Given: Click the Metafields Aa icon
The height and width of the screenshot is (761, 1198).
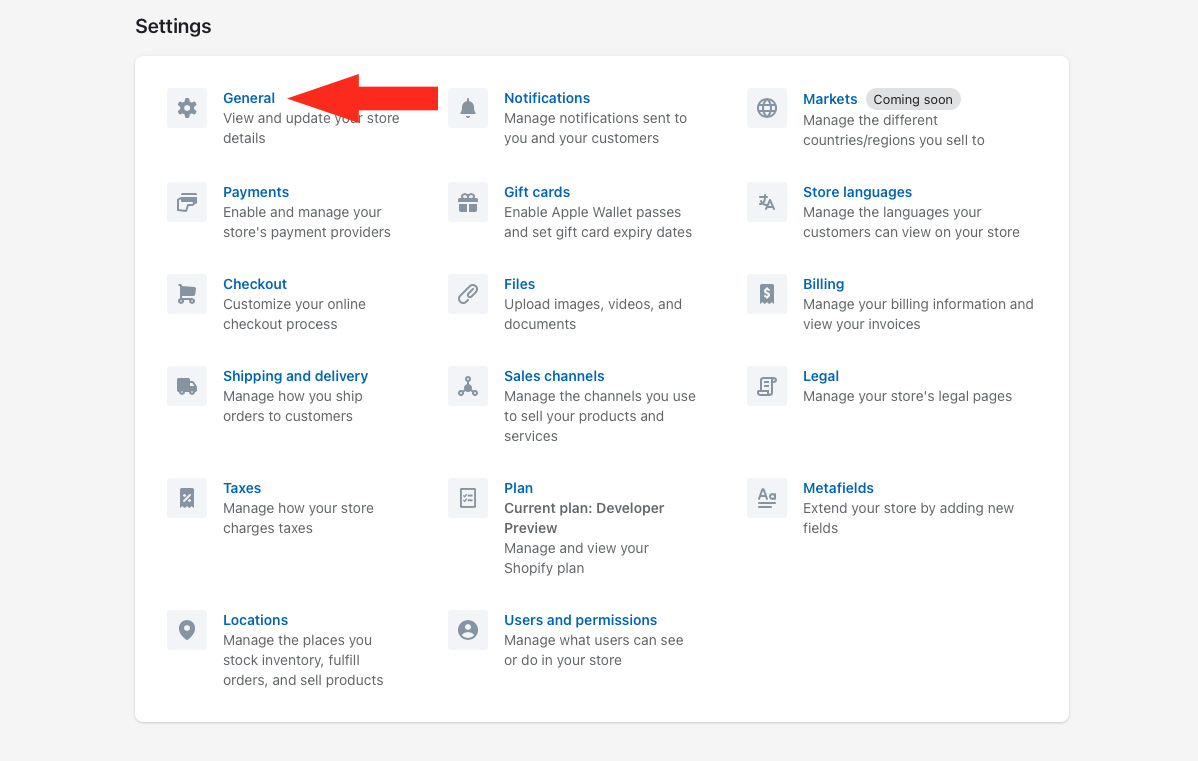Looking at the screenshot, I should tap(767, 498).
